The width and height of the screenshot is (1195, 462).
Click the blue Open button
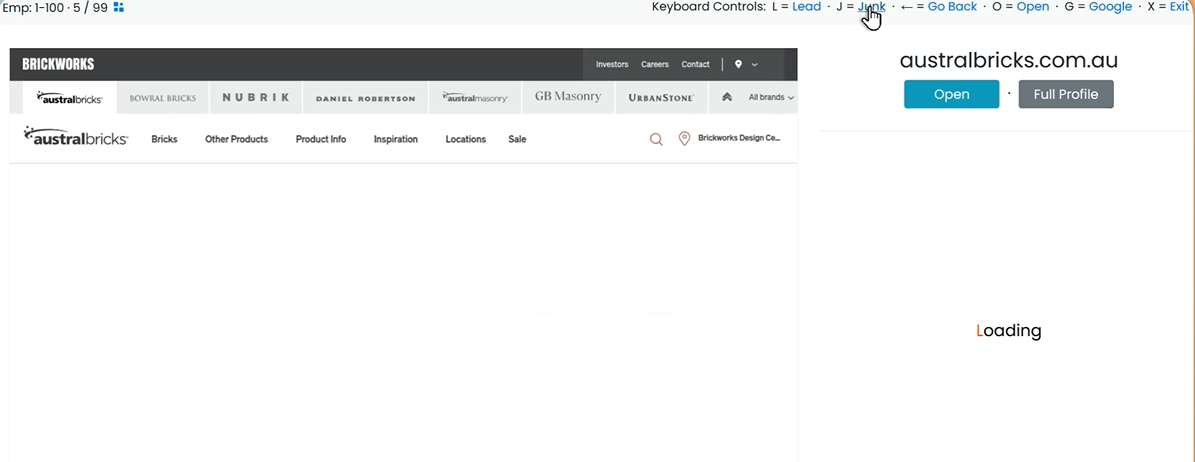click(x=951, y=94)
